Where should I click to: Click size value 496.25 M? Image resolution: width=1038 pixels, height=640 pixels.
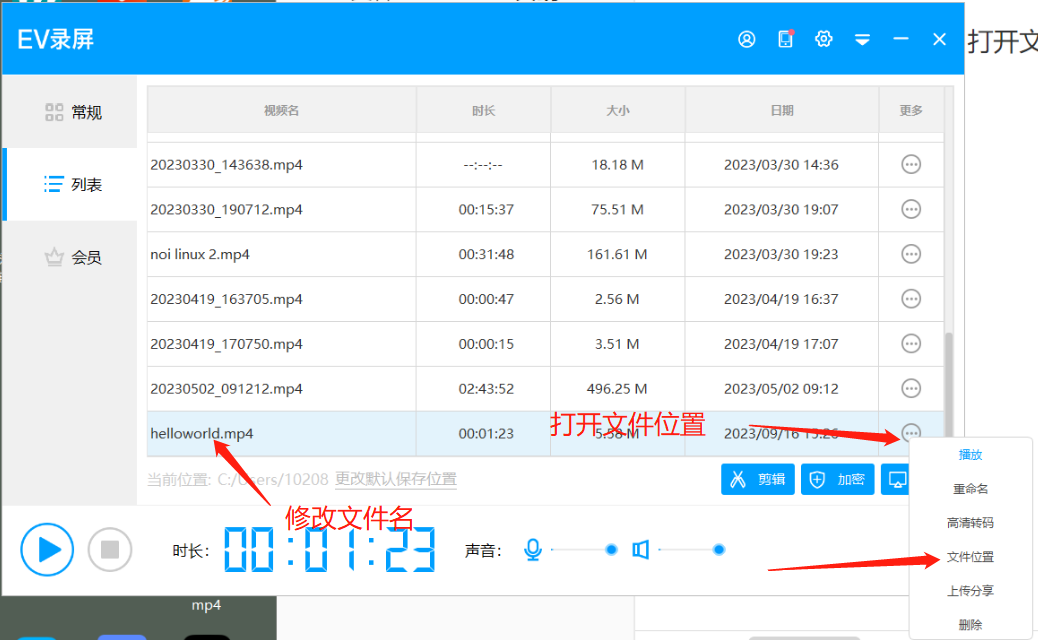coord(617,389)
